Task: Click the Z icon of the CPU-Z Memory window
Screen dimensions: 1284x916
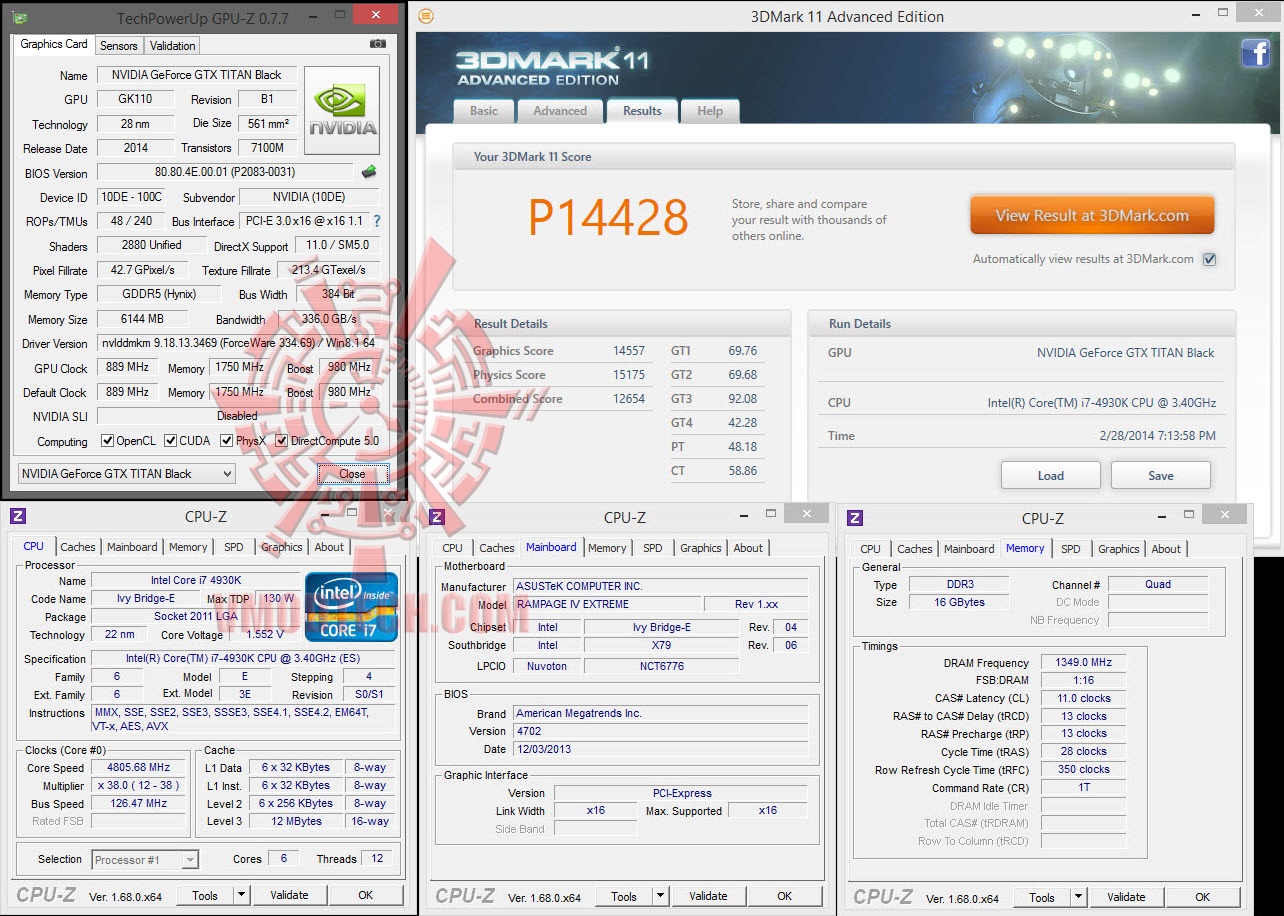Action: coord(855,517)
